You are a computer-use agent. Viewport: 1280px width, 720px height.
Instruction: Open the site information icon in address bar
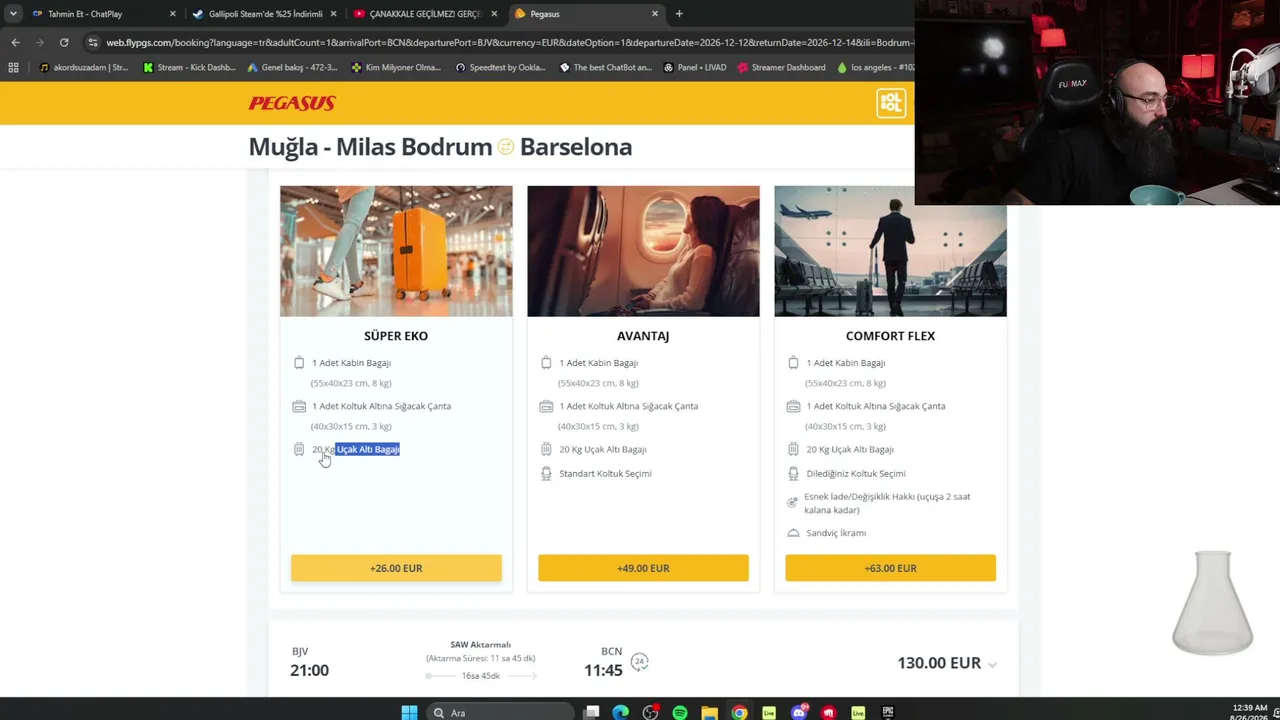tap(93, 42)
